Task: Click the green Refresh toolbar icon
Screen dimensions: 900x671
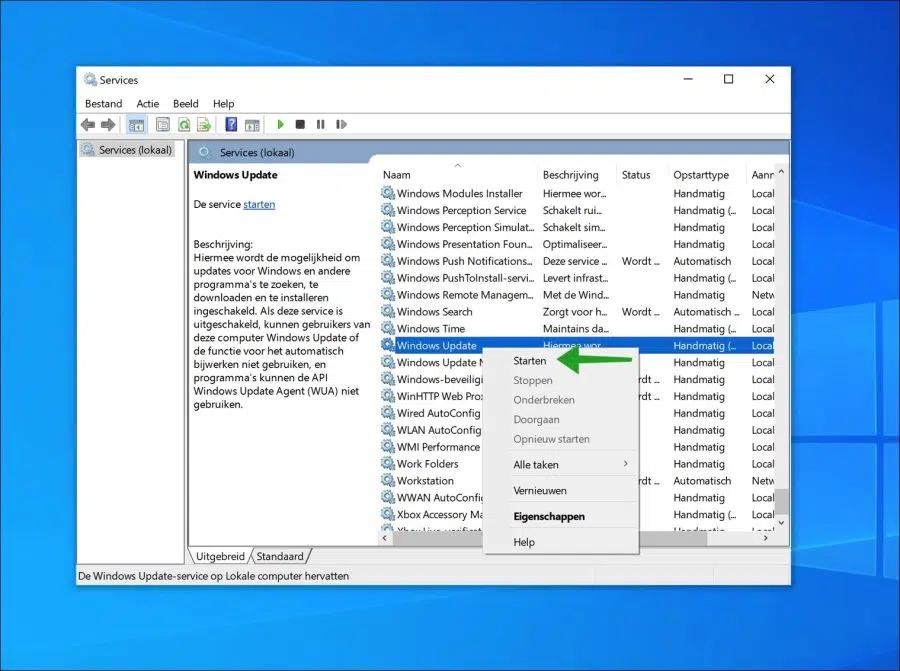Action: click(x=184, y=125)
